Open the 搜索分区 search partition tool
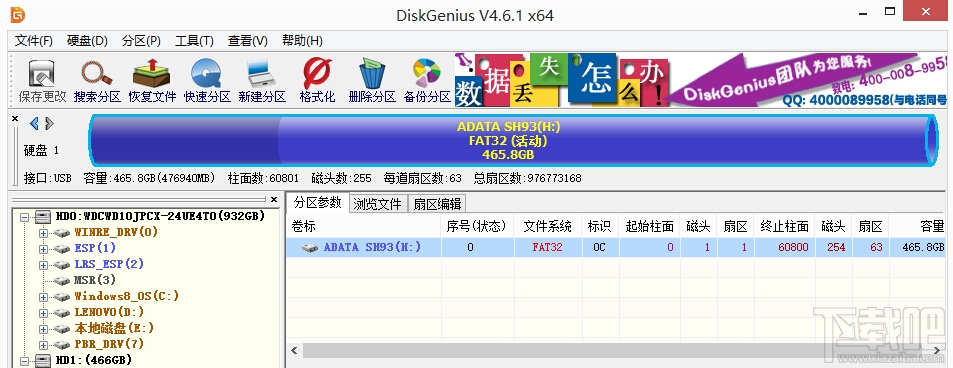The width and height of the screenshot is (953, 368). point(97,81)
